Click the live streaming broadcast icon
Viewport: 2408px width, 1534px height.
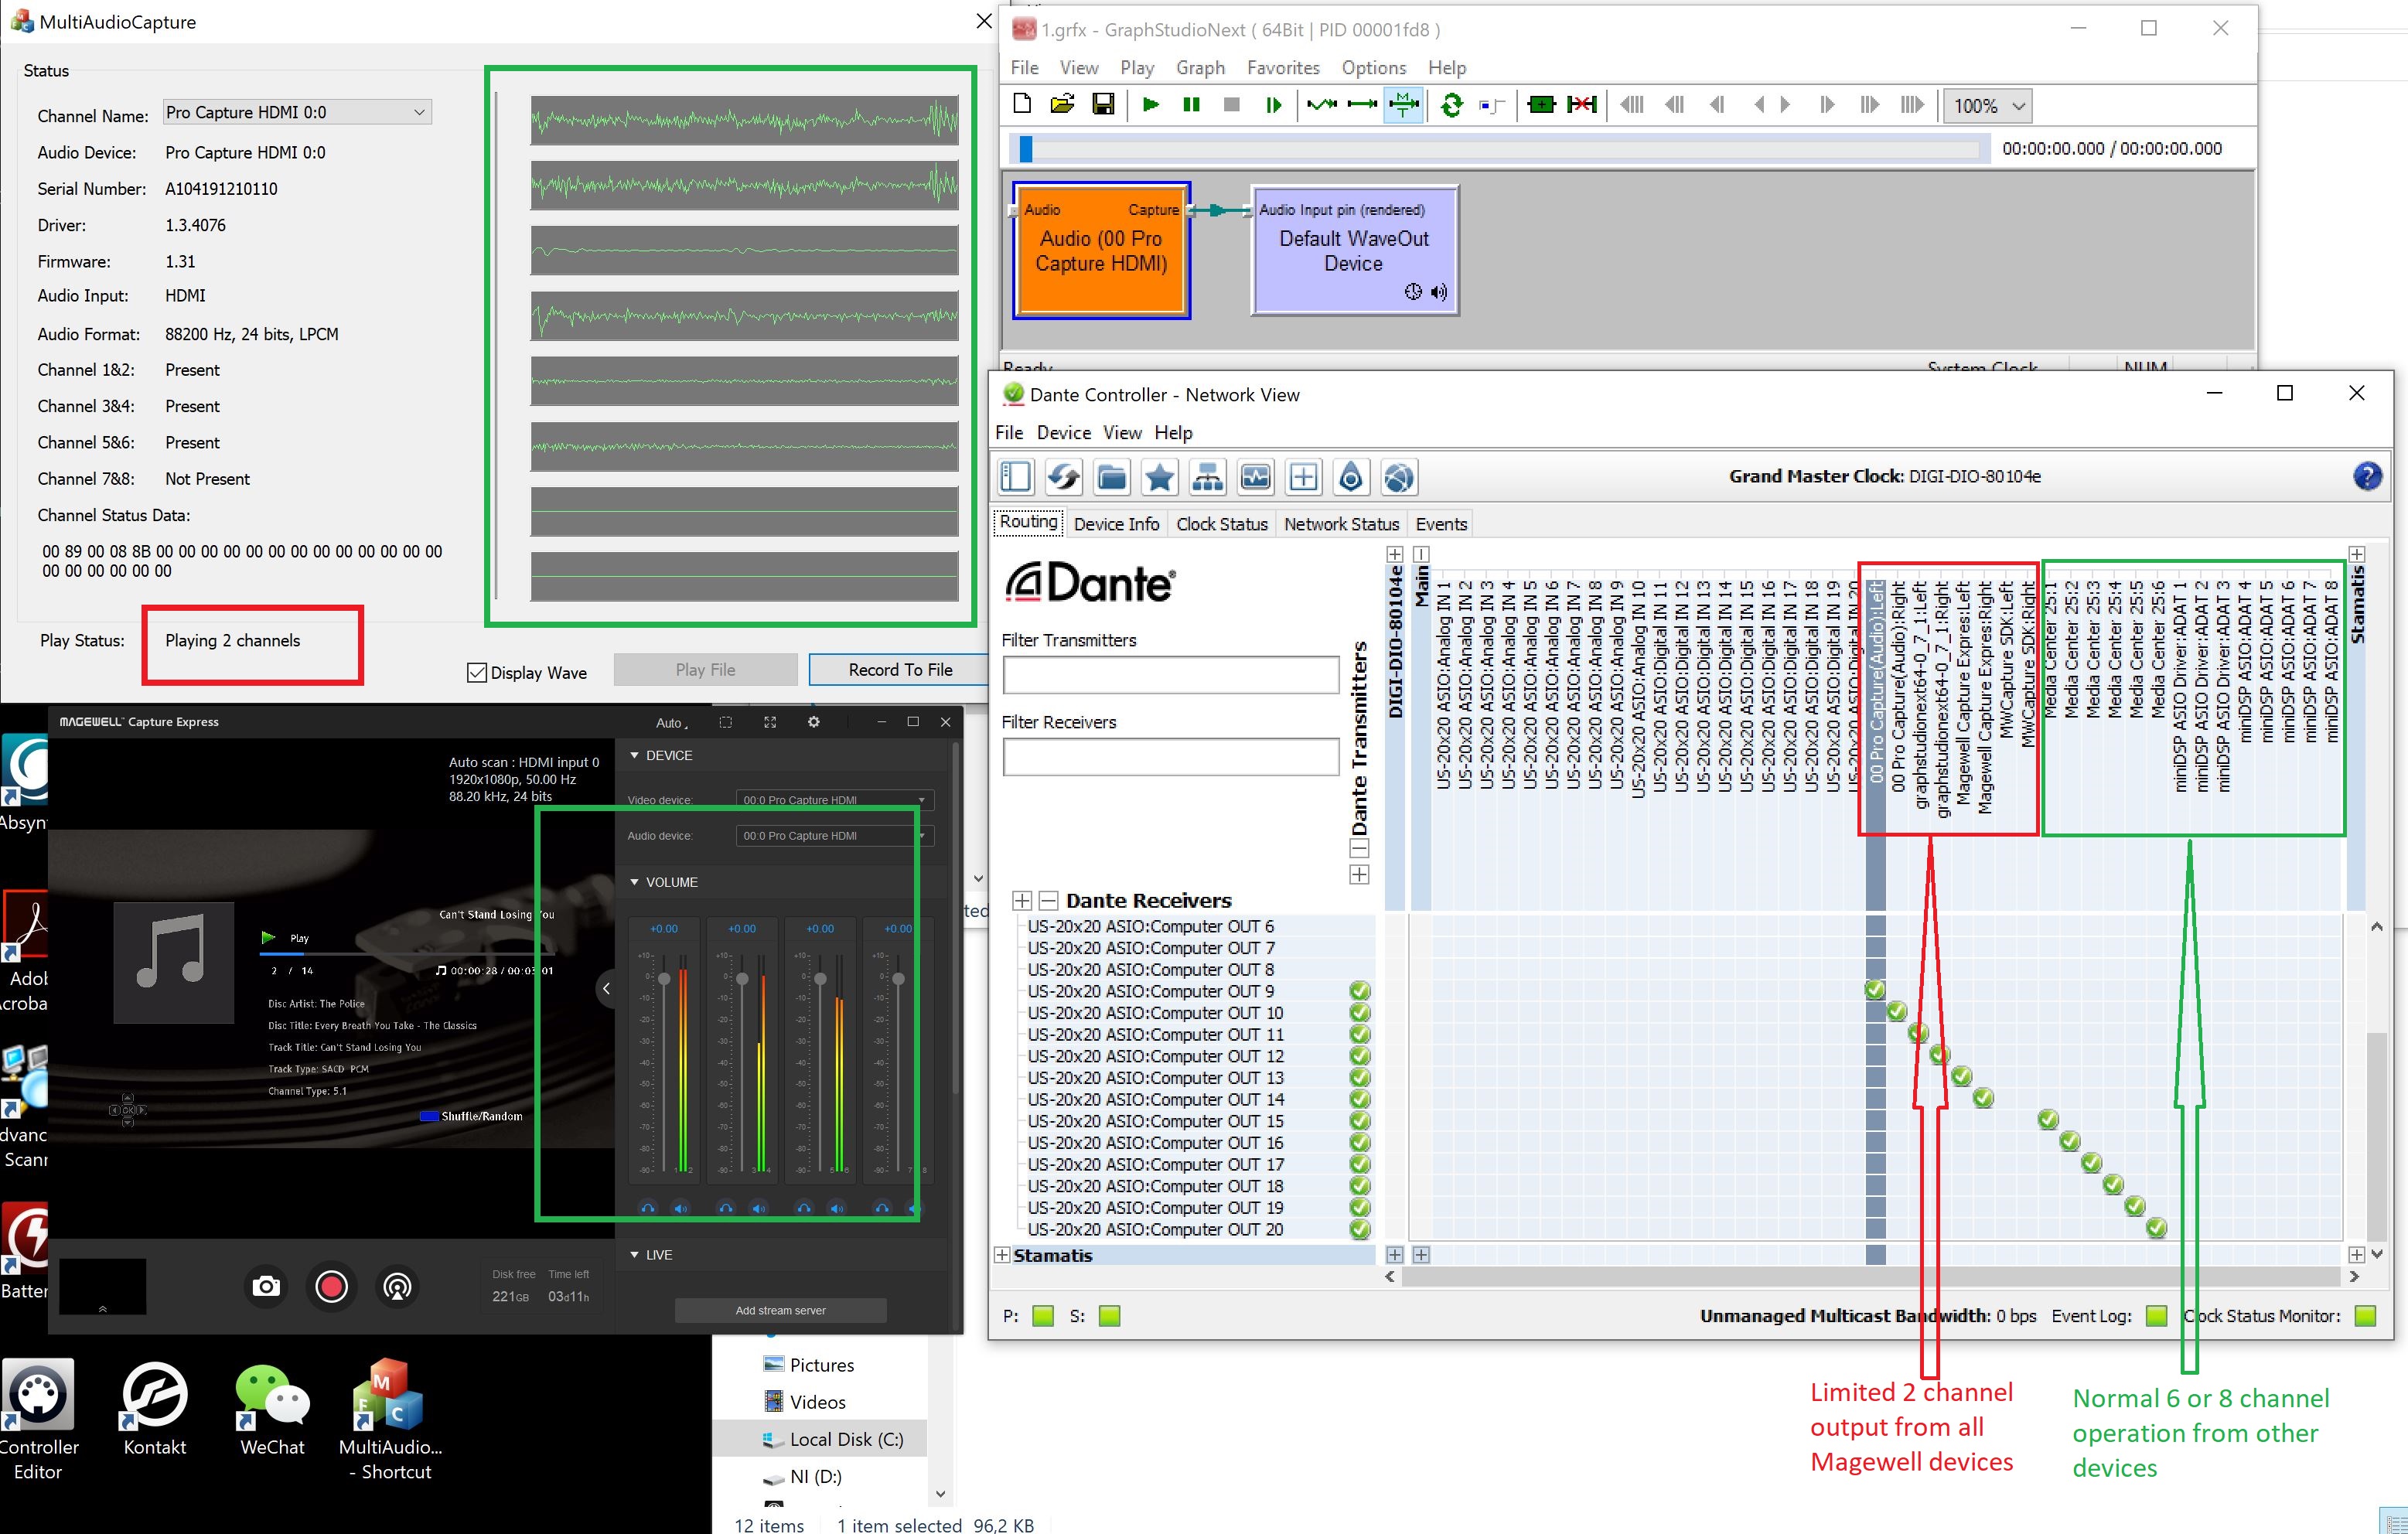pyautogui.click(x=397, y=1286)
